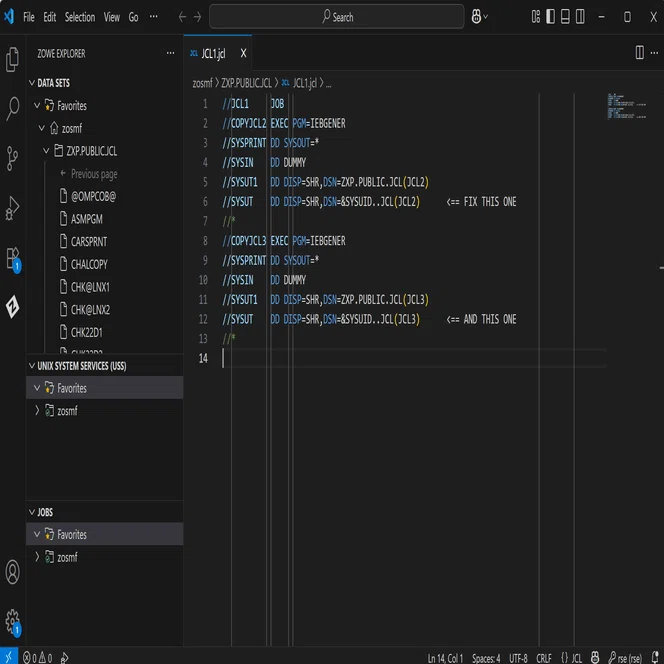Select the Zowe Explorer activity bar icon

point(12,307)
